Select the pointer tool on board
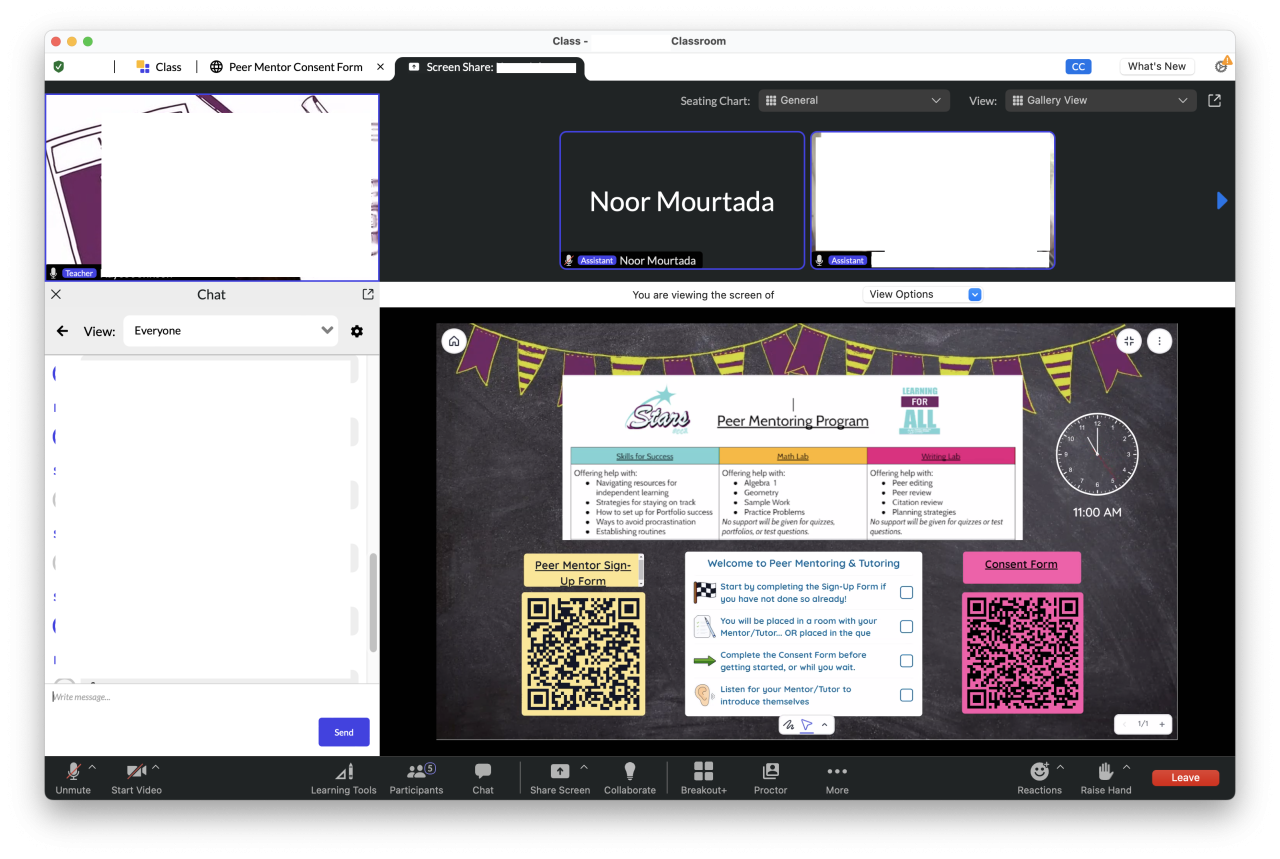Viewport: 1280px width, 859px height. 807,725
